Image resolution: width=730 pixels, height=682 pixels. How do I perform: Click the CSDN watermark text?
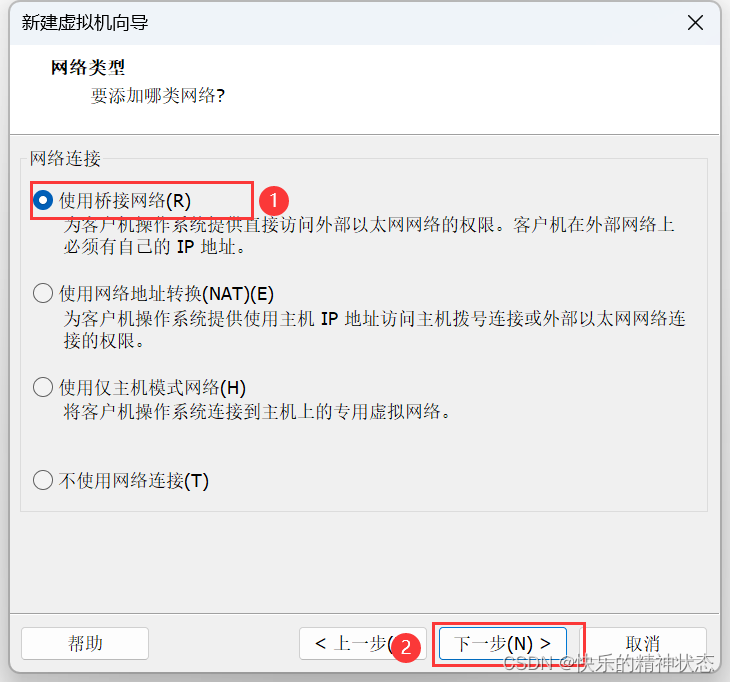click(608, 662)
